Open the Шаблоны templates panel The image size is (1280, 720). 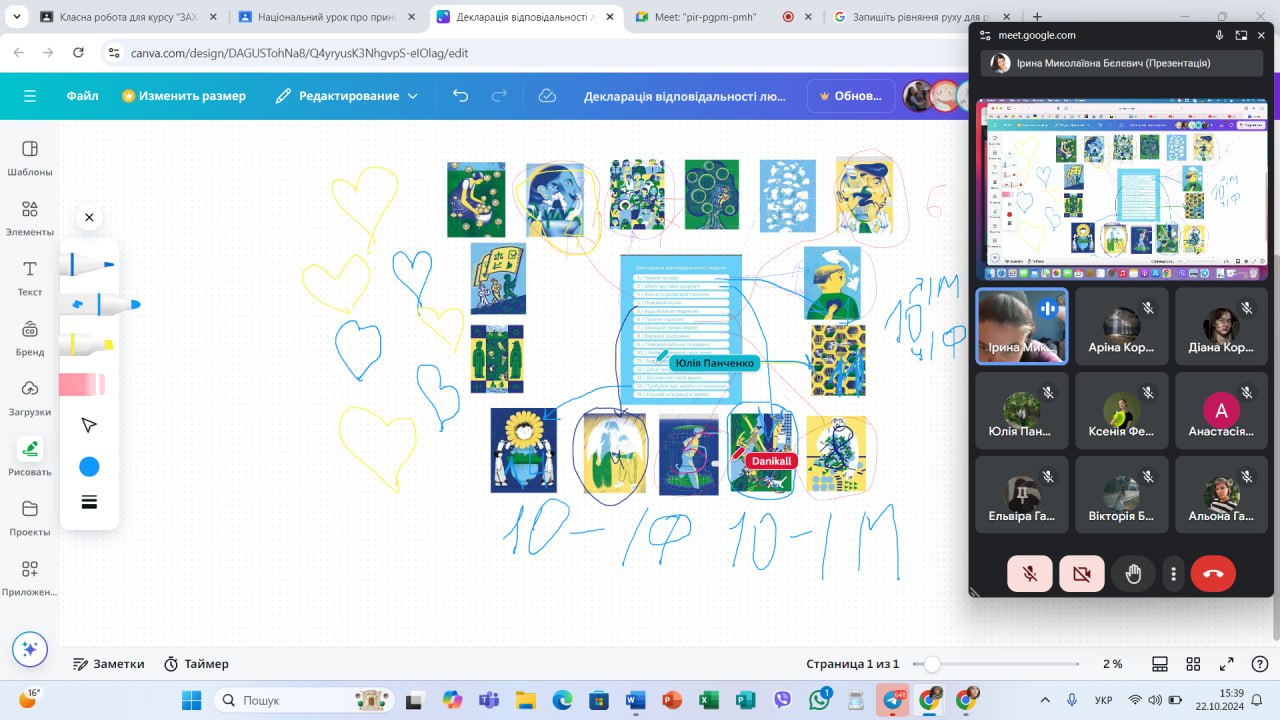[30, 157]
